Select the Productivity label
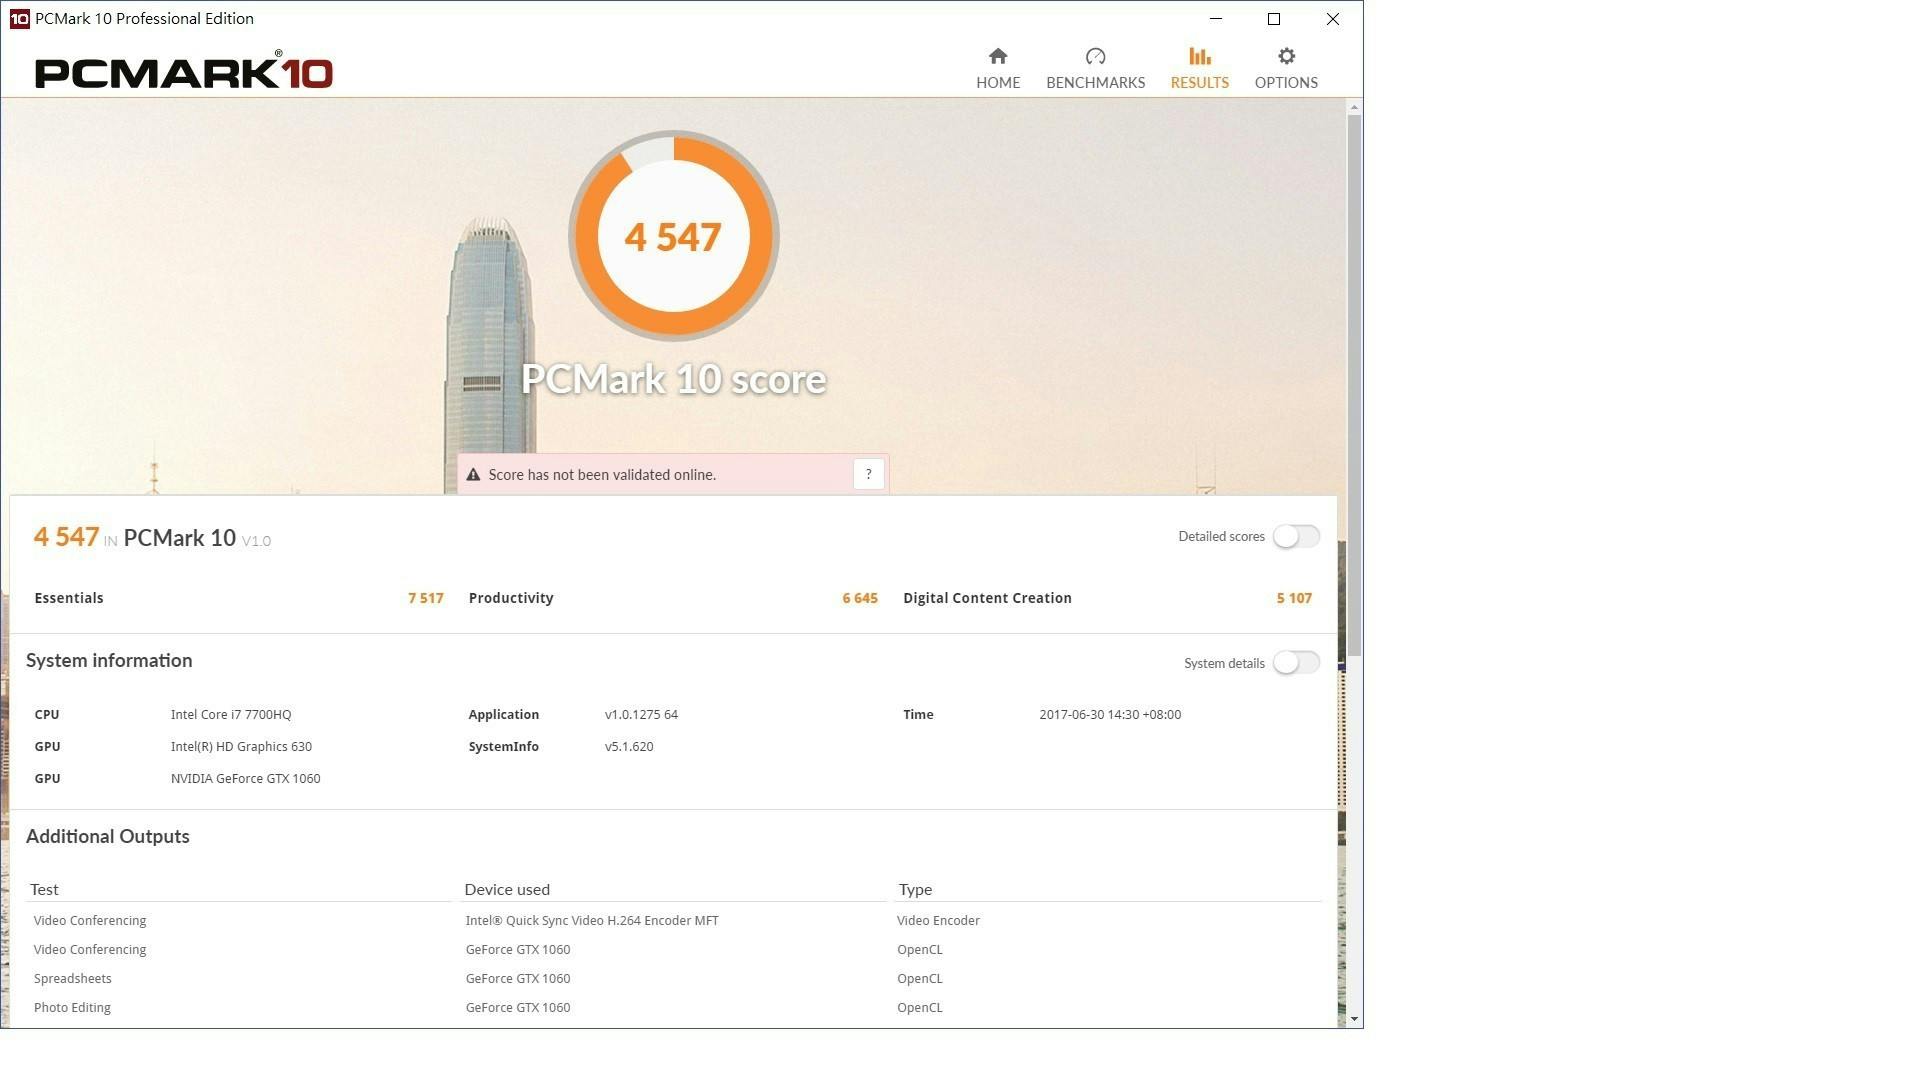 coord(511,598)
